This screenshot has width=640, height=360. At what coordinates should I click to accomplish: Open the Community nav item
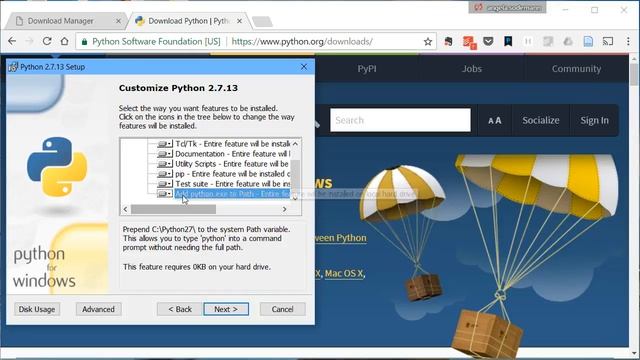(576, 69)
